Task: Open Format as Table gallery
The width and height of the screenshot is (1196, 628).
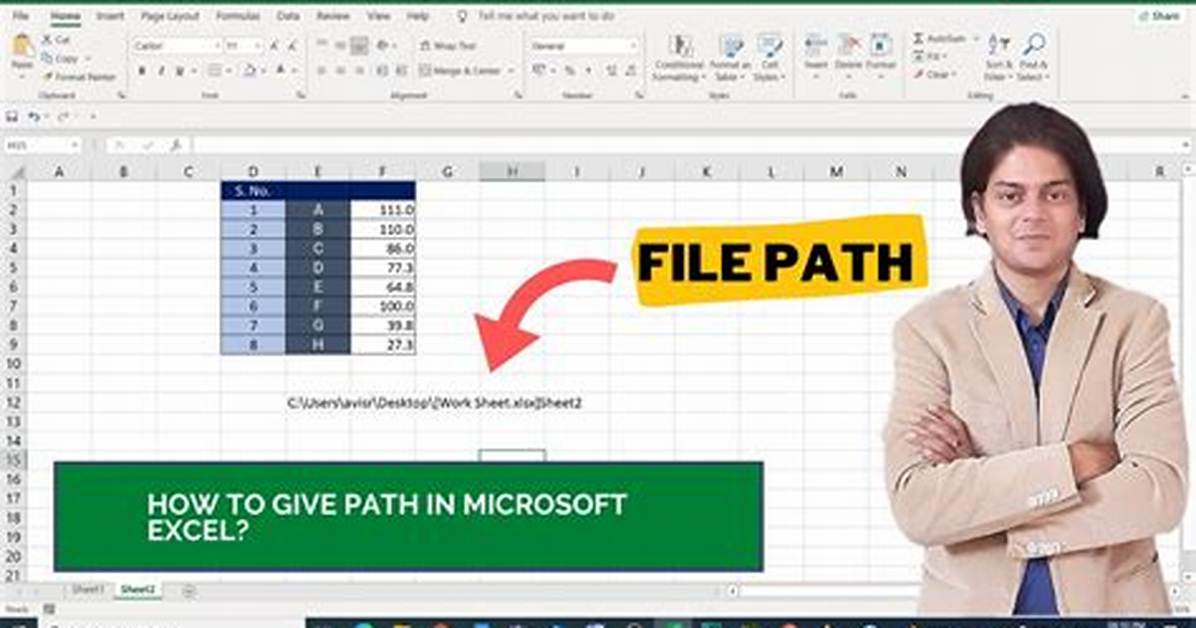Action: [730, 58]
